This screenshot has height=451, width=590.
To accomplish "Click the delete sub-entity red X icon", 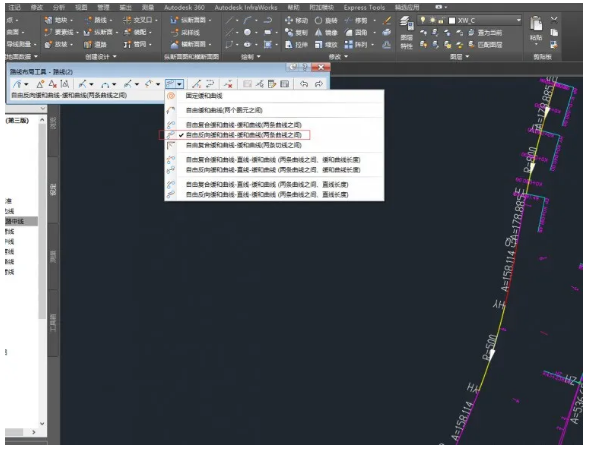I will coord(228,84).
